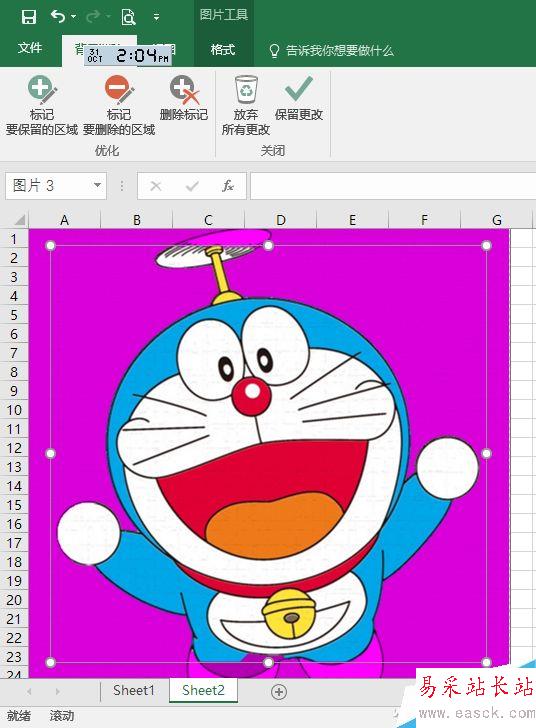Click the 告诉我你想要做什么 search box
The height and width of the screenshot is (728, 536).
click(340, 50)
